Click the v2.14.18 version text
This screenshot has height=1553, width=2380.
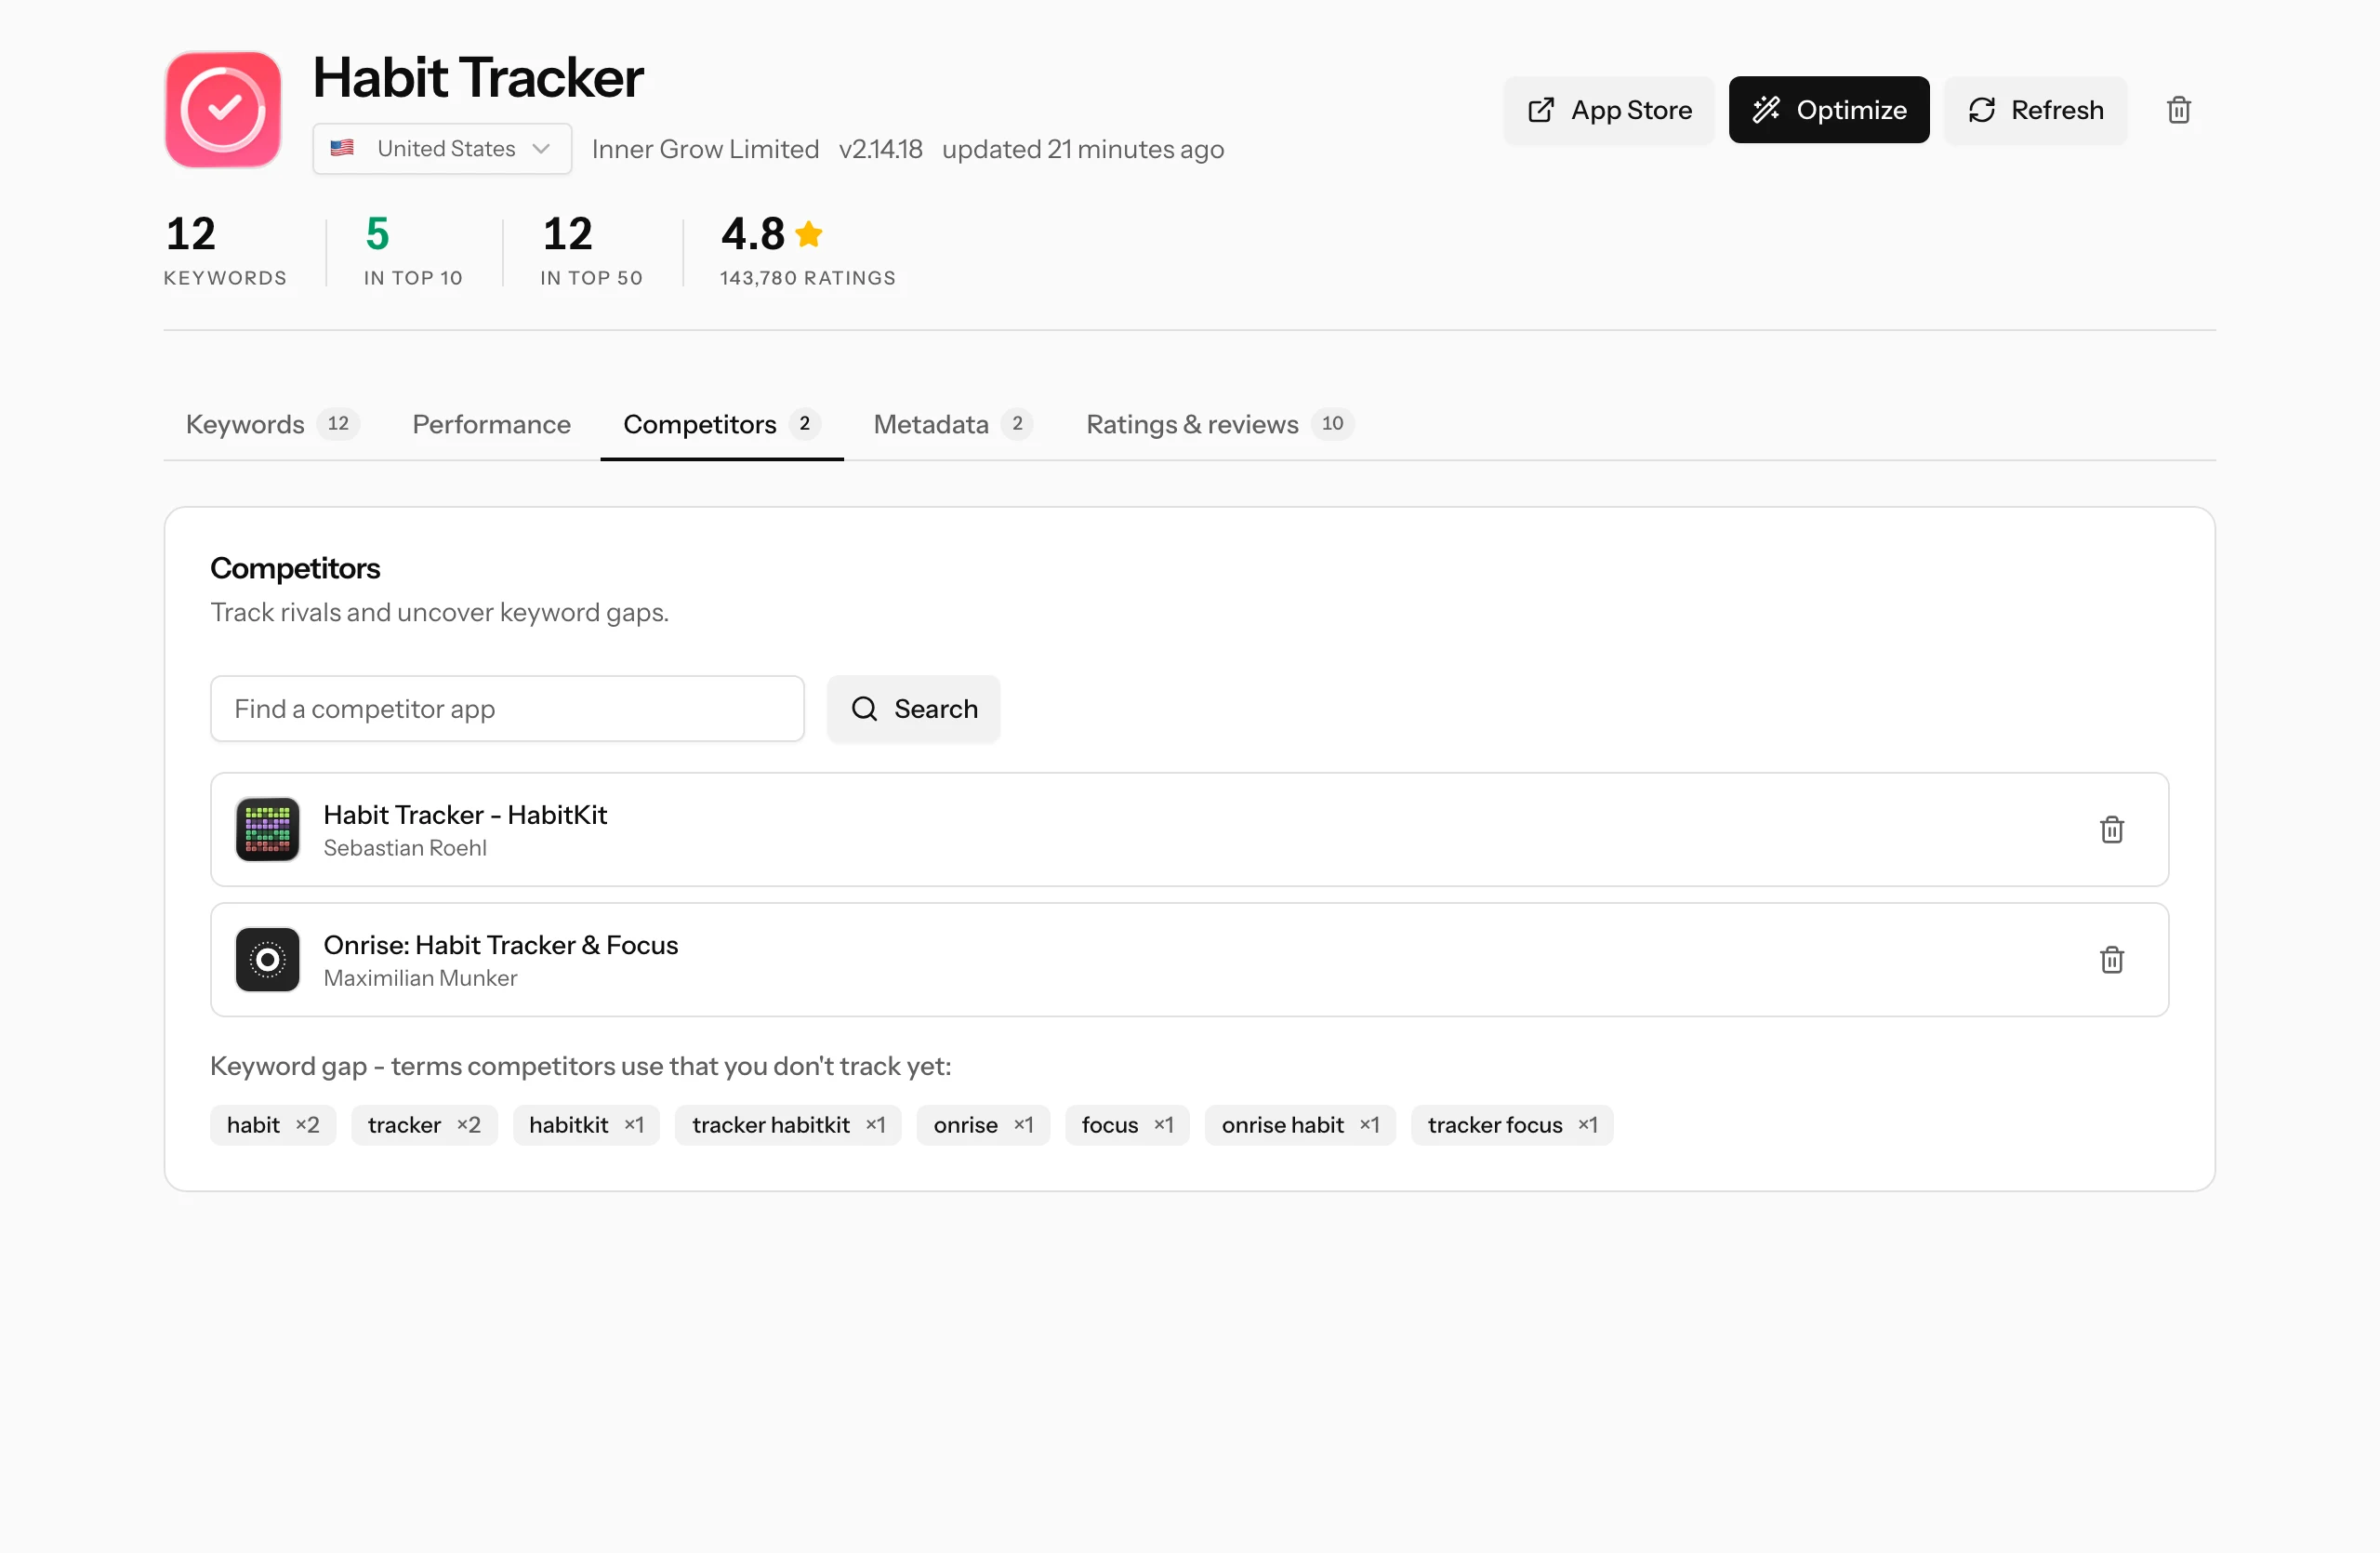pyautogui.click(x=880, y=149)
